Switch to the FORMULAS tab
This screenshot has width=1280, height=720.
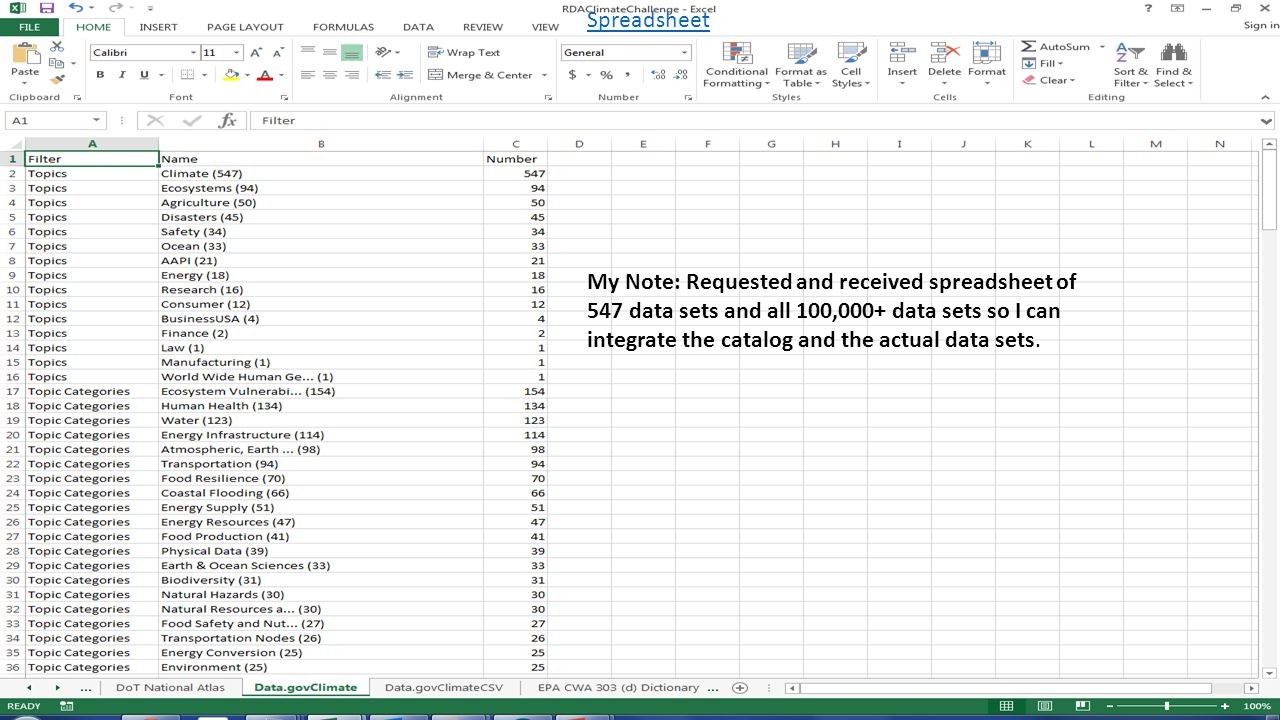343,27
